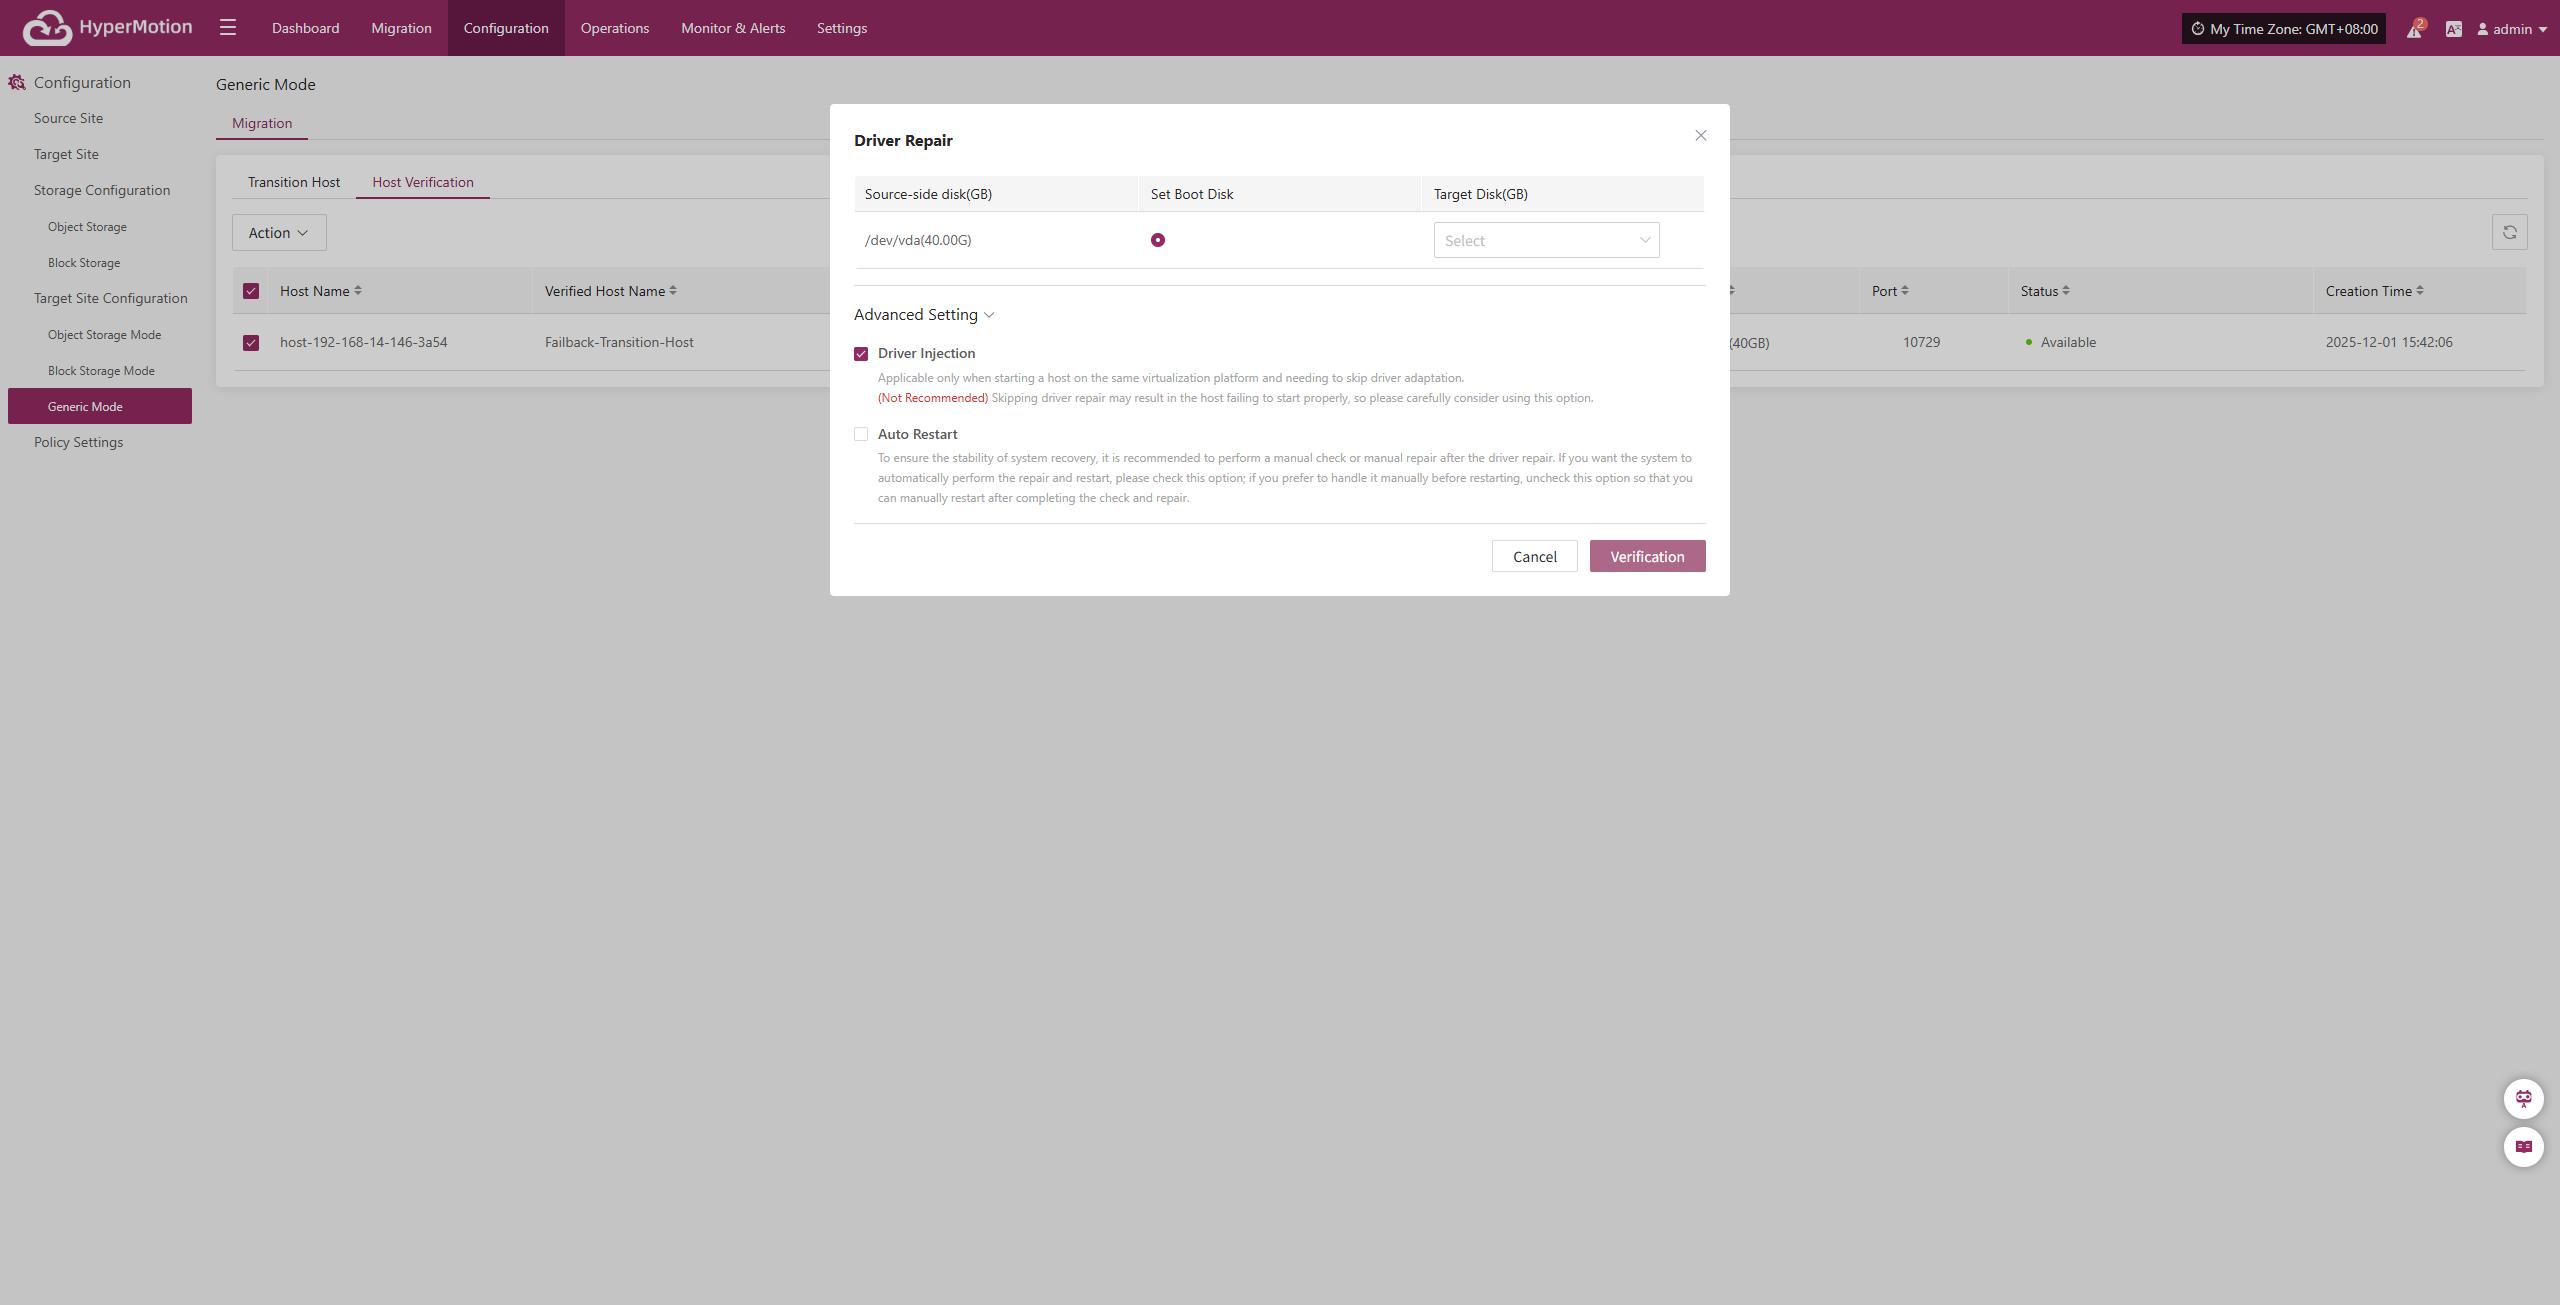
Task: Switch to the Transition Host tab
Action: (294, 182)
